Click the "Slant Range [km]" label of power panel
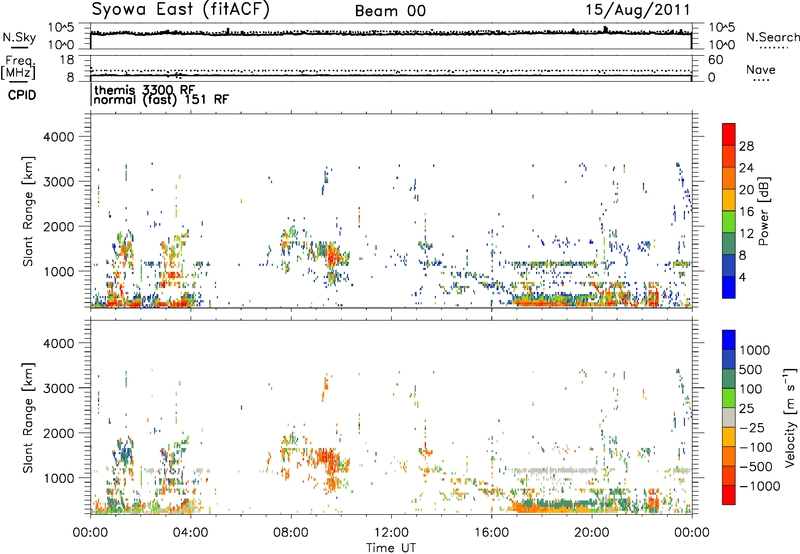The image size is (800, 554). (28, 211)
